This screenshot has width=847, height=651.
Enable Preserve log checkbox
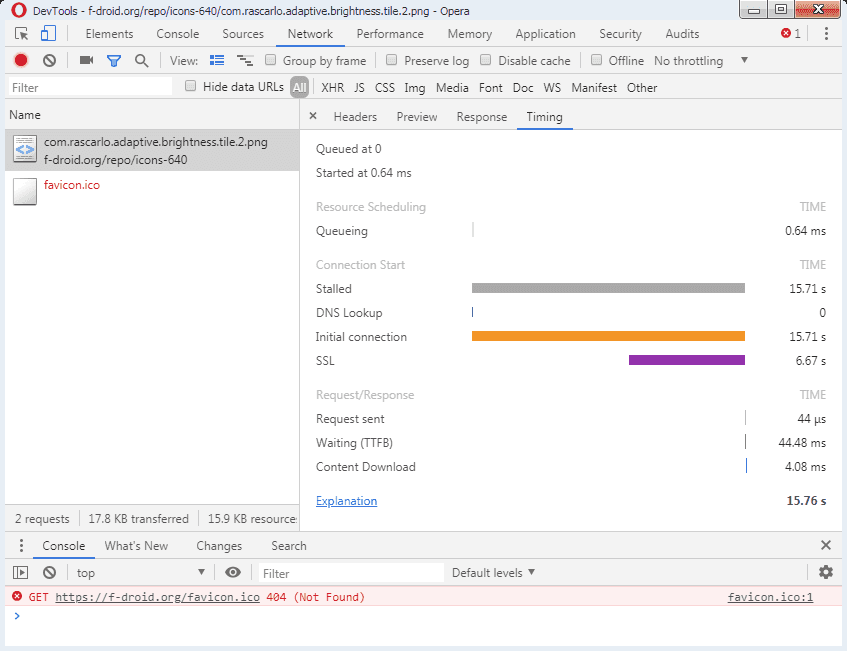pyautogui.click(x=392, y=60)
